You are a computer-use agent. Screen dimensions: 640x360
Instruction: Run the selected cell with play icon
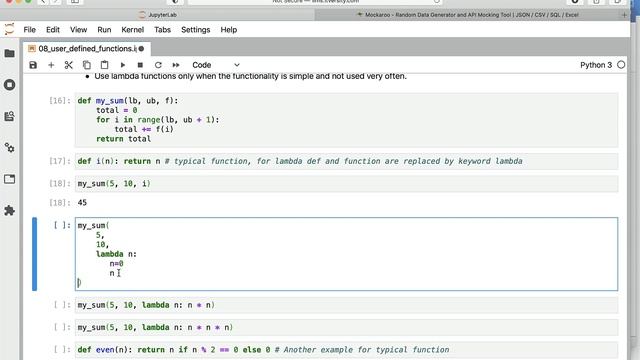(x=122, y=65)
